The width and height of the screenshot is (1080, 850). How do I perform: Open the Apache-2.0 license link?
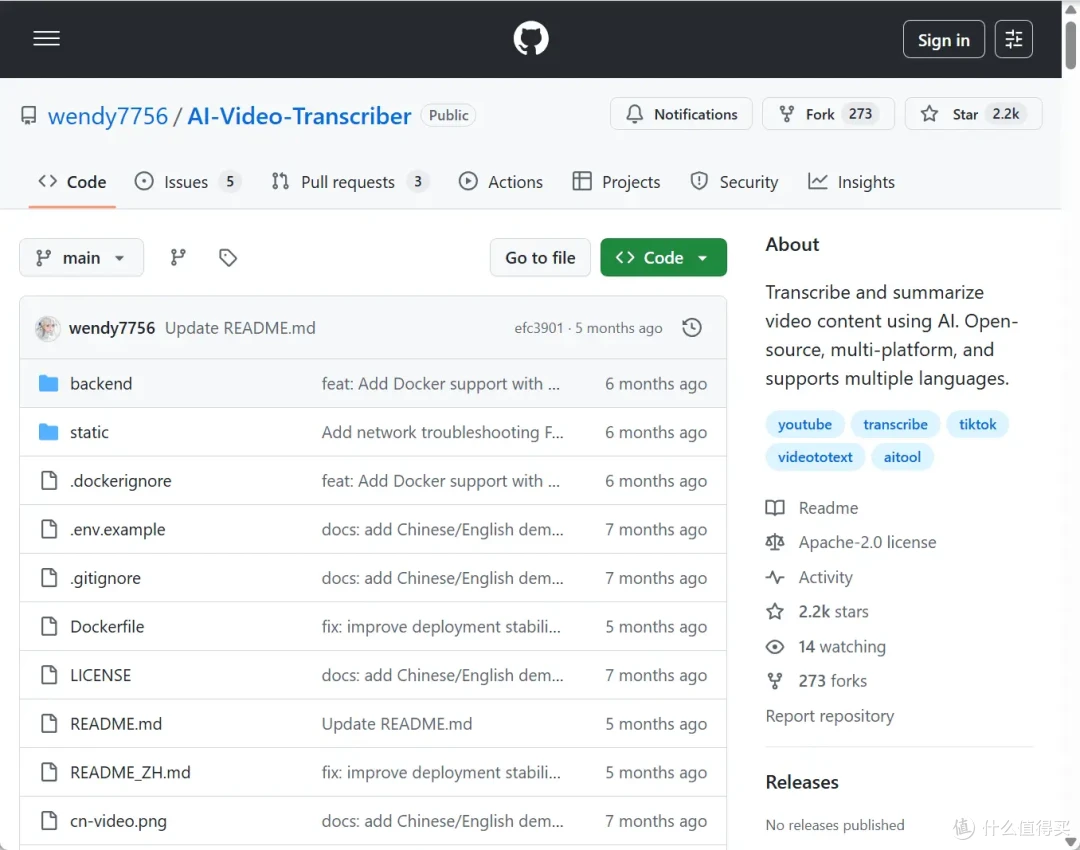click(867, 543)
